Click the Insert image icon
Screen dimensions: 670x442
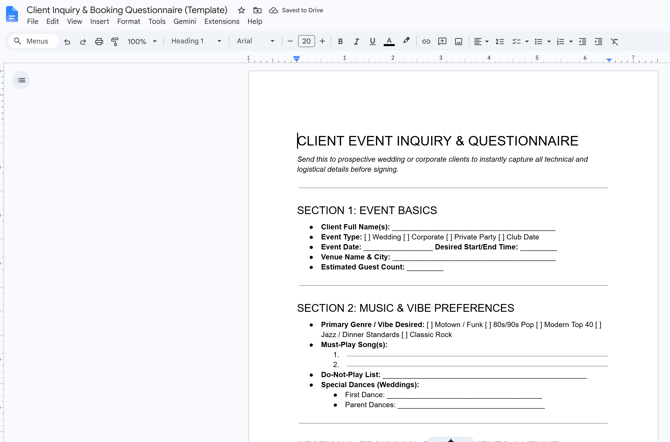tap(458, 41)
